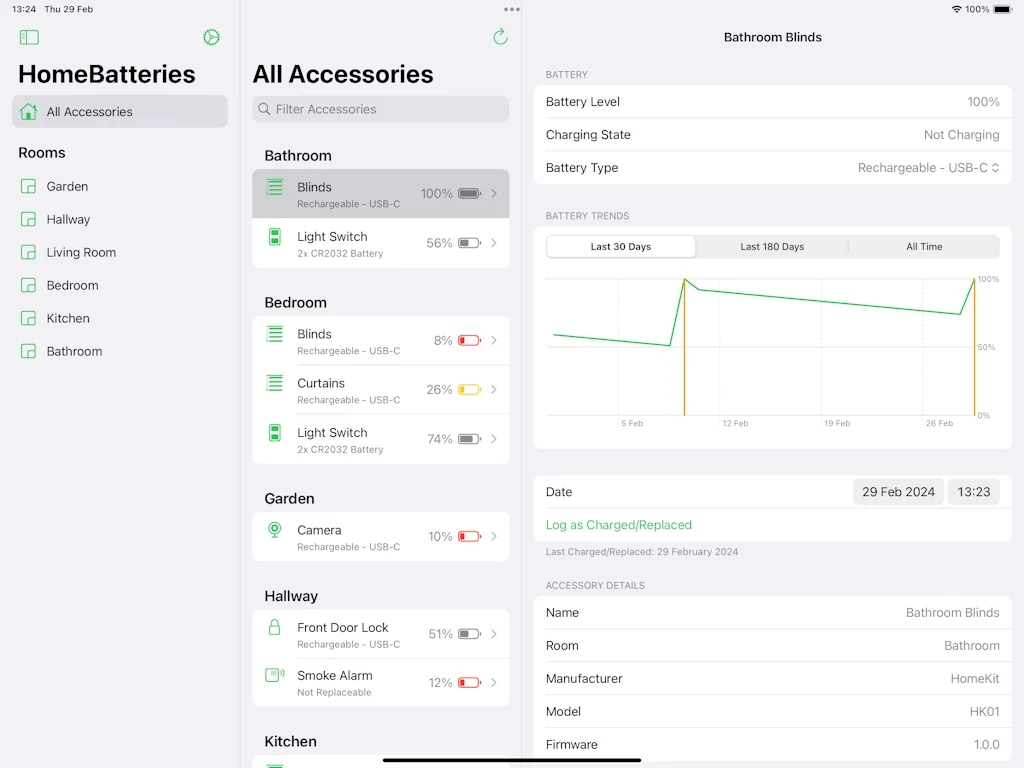Viewport: 1024px width, 768px height.
Task: Click the Battery Level 100% value
Action: [983, 102]
